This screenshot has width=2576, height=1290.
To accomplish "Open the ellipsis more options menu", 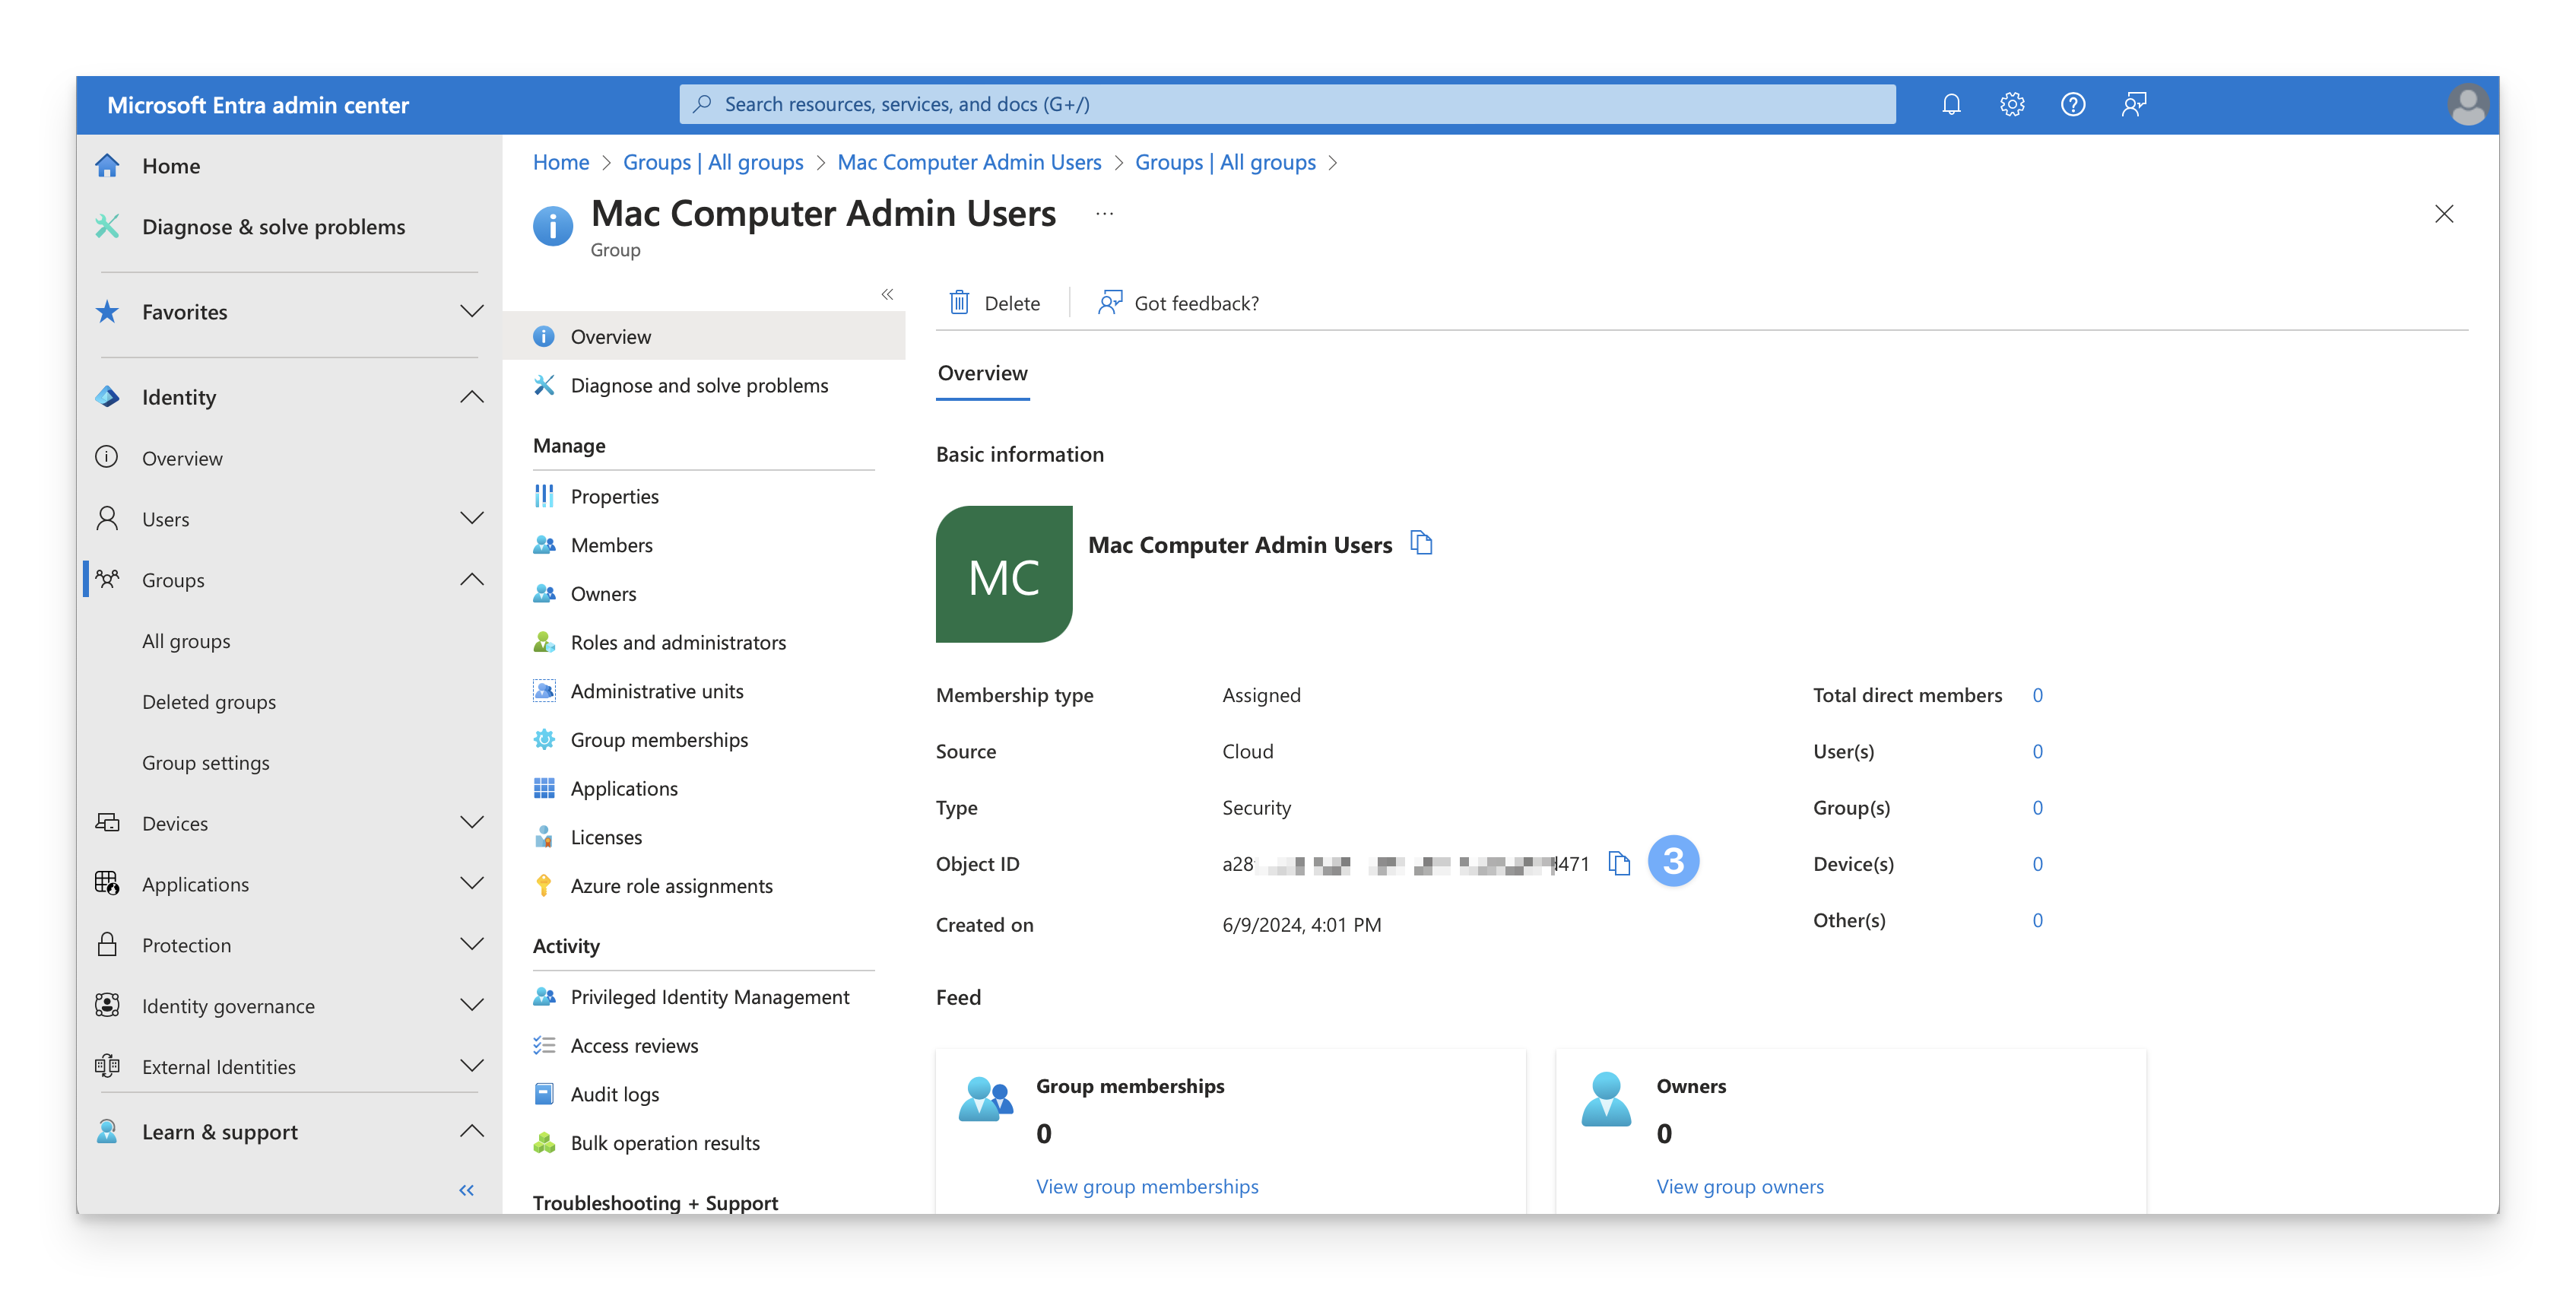I will coord(1104,213).
